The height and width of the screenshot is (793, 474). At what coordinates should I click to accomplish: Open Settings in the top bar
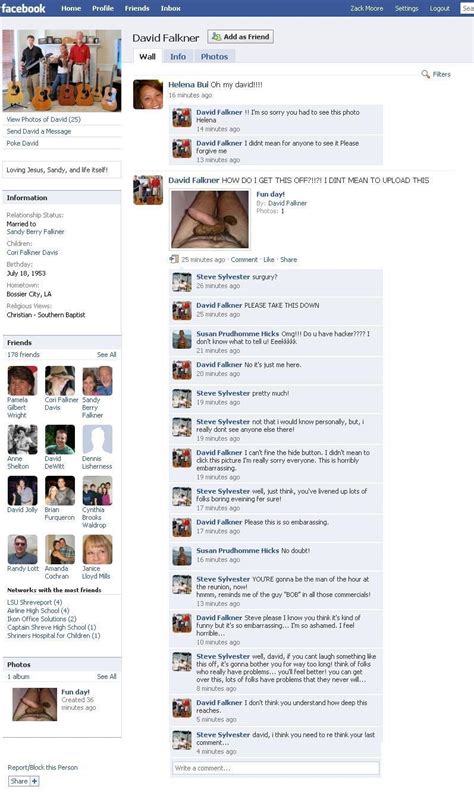[407, 8]
